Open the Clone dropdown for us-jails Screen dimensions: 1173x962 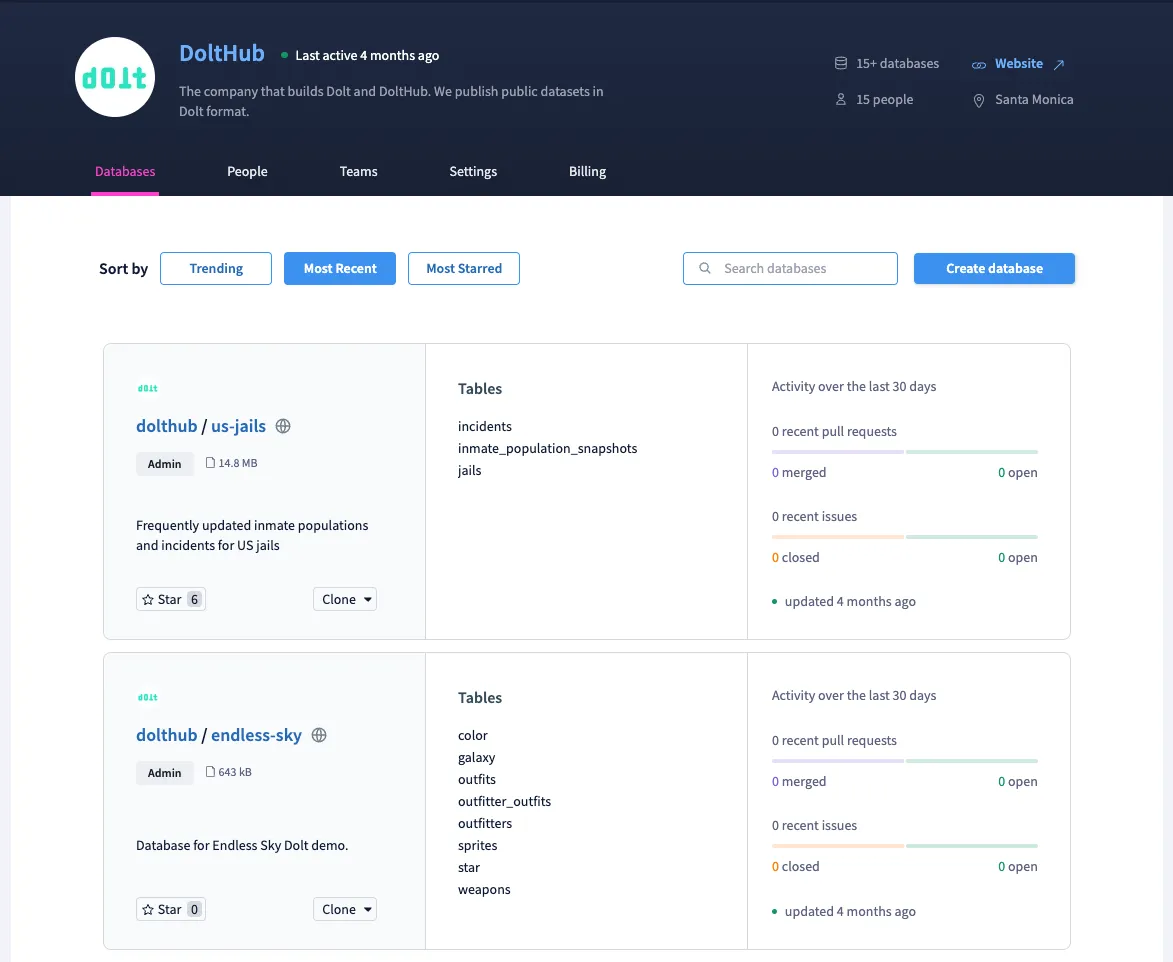tap(344, 599)
